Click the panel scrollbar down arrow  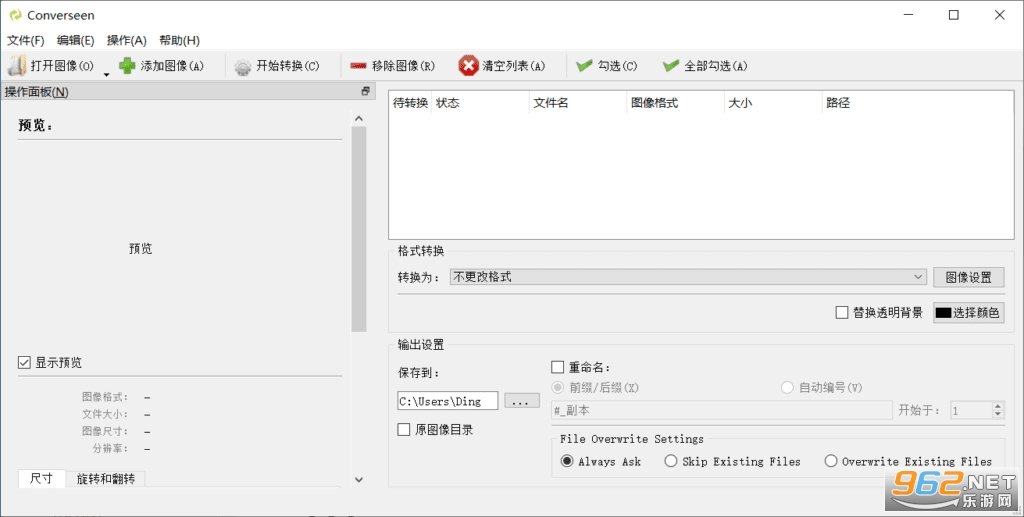(359, 479)
